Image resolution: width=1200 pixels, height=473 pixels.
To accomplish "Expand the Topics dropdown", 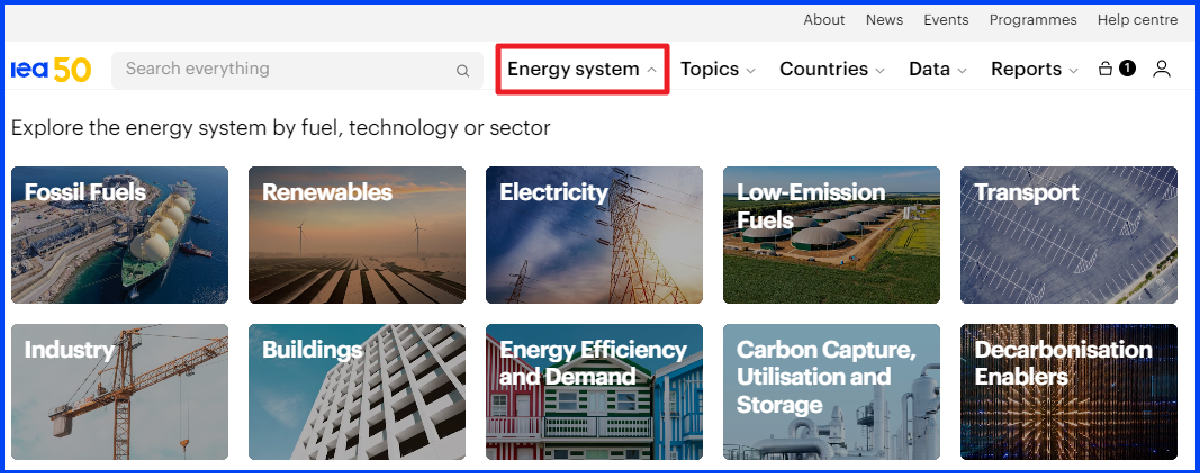I will 718,69.
